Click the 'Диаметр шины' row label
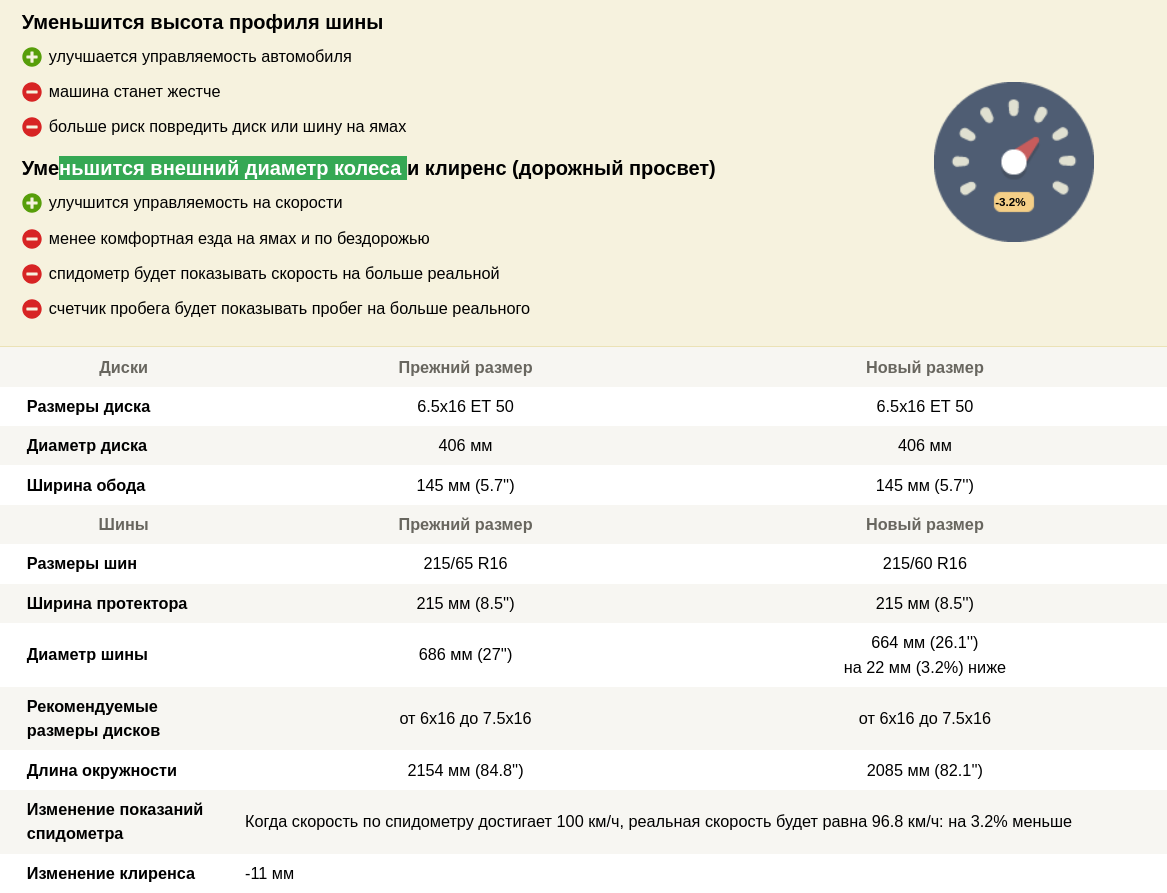Image resolution: width=1167 pixels, height=893 pixels. coord(87,655)
